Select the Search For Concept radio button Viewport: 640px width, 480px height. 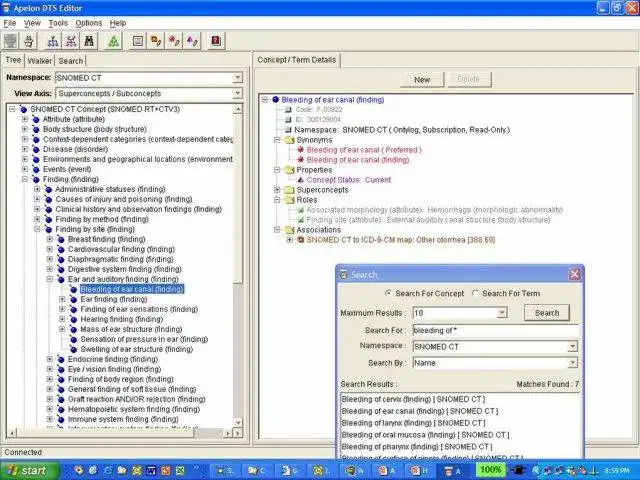pyautogui.click(x=388, y=293)
